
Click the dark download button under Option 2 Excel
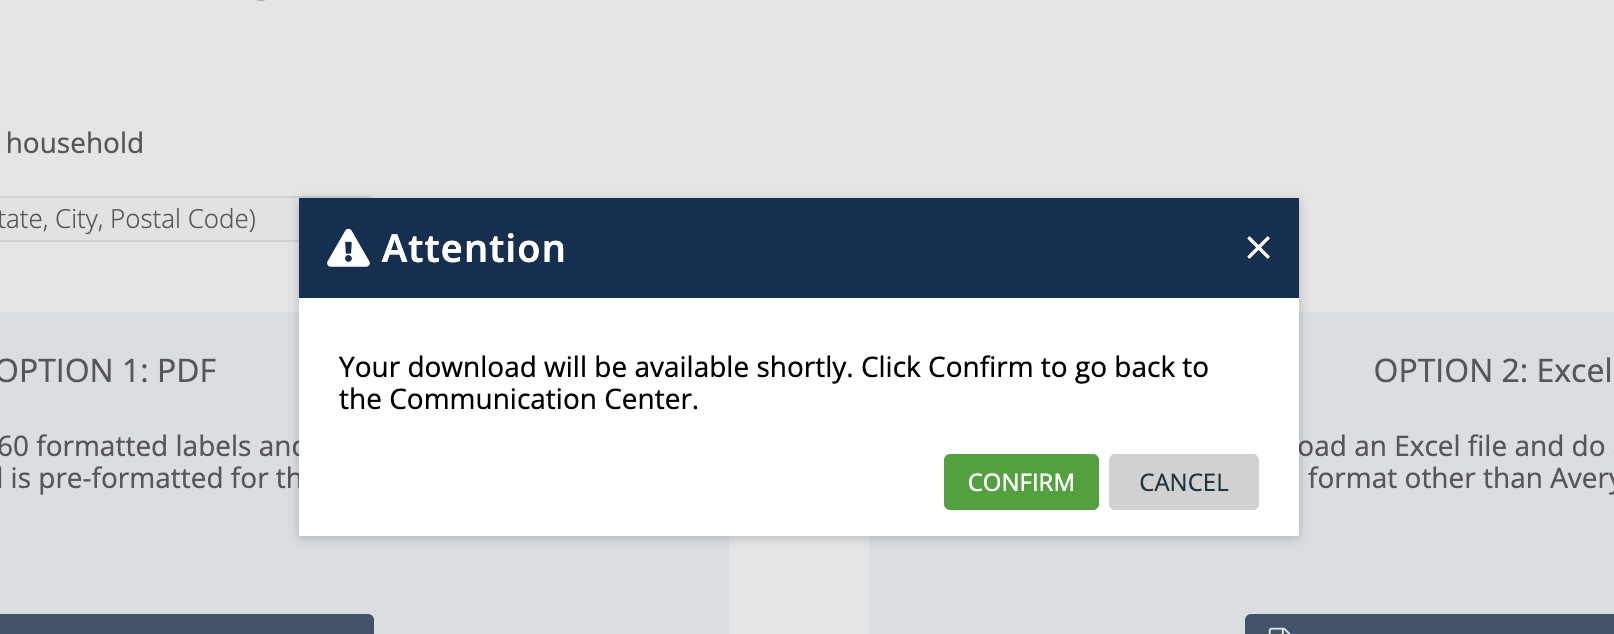(1429, 624)
